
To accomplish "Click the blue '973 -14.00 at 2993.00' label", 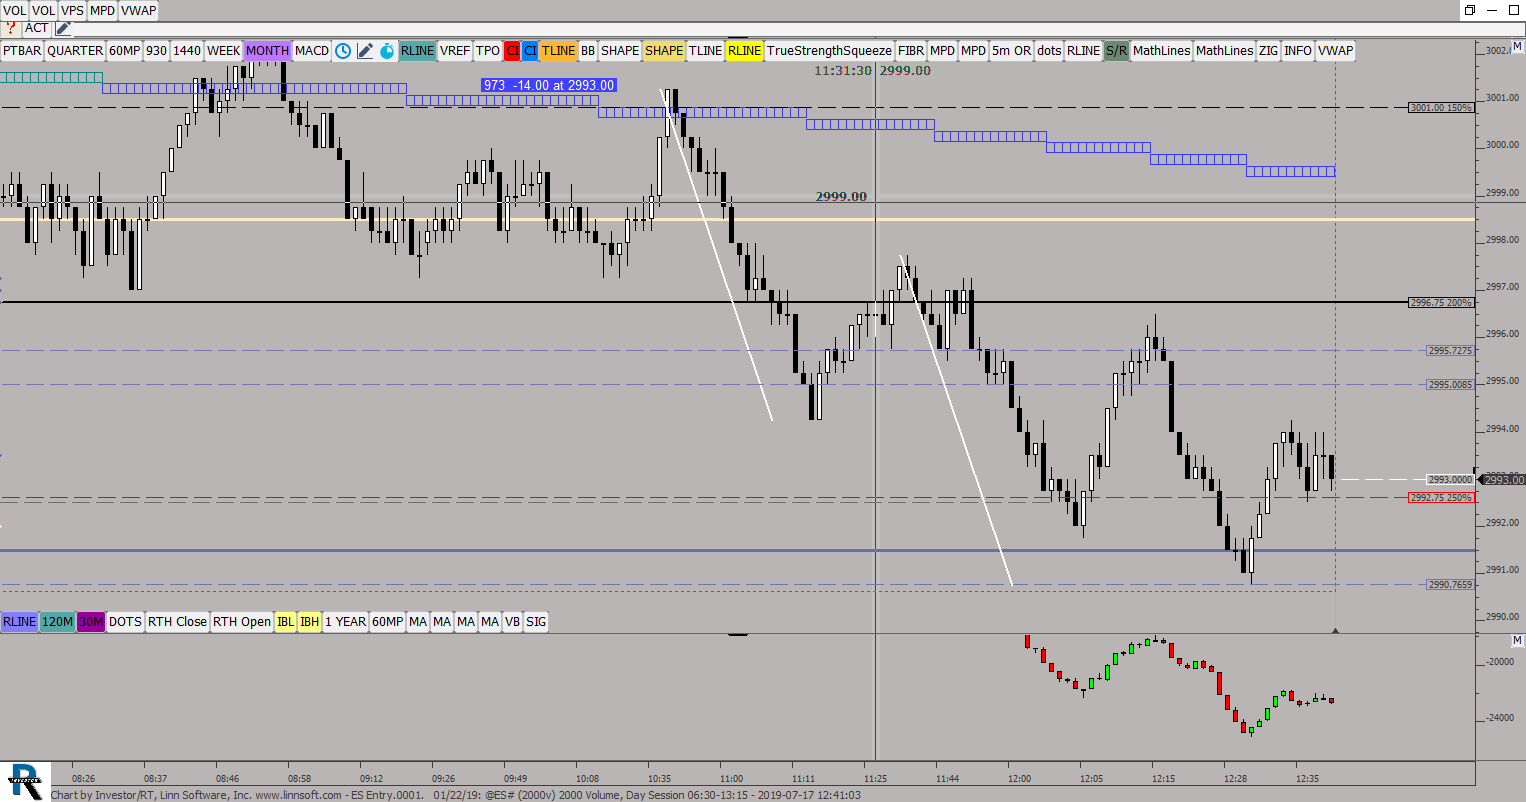I will (549, 85).
